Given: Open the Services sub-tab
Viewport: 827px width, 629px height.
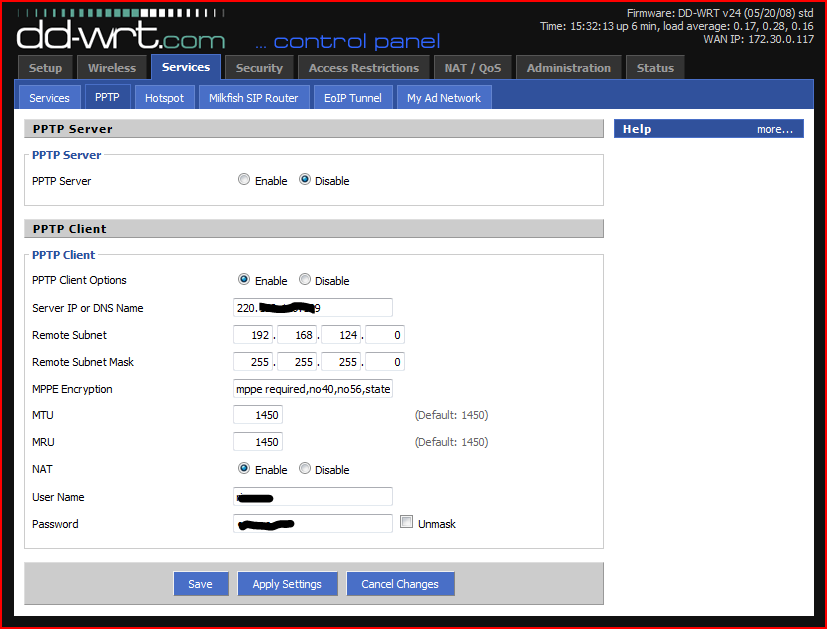Looking at the screenshot, I should click(50, 98).
